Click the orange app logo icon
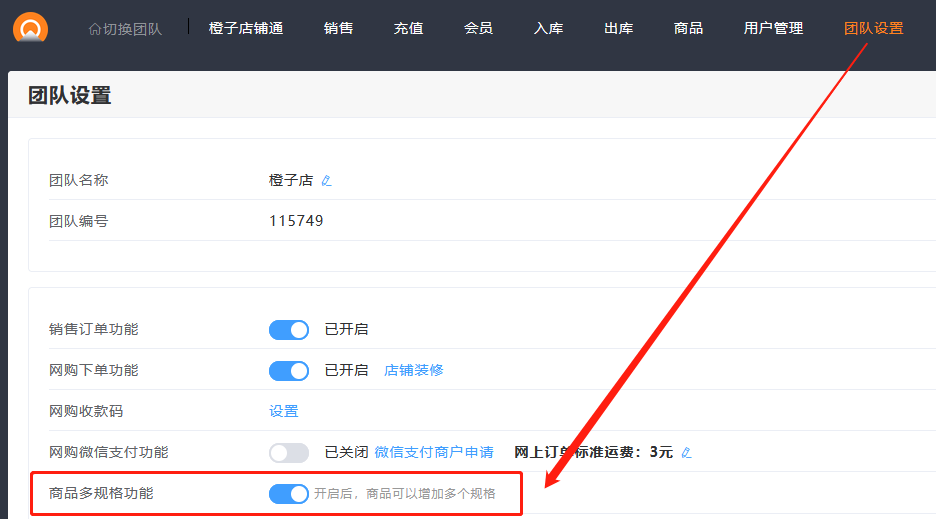Screen dimensions: 936x519 click(x=31, y=27)
